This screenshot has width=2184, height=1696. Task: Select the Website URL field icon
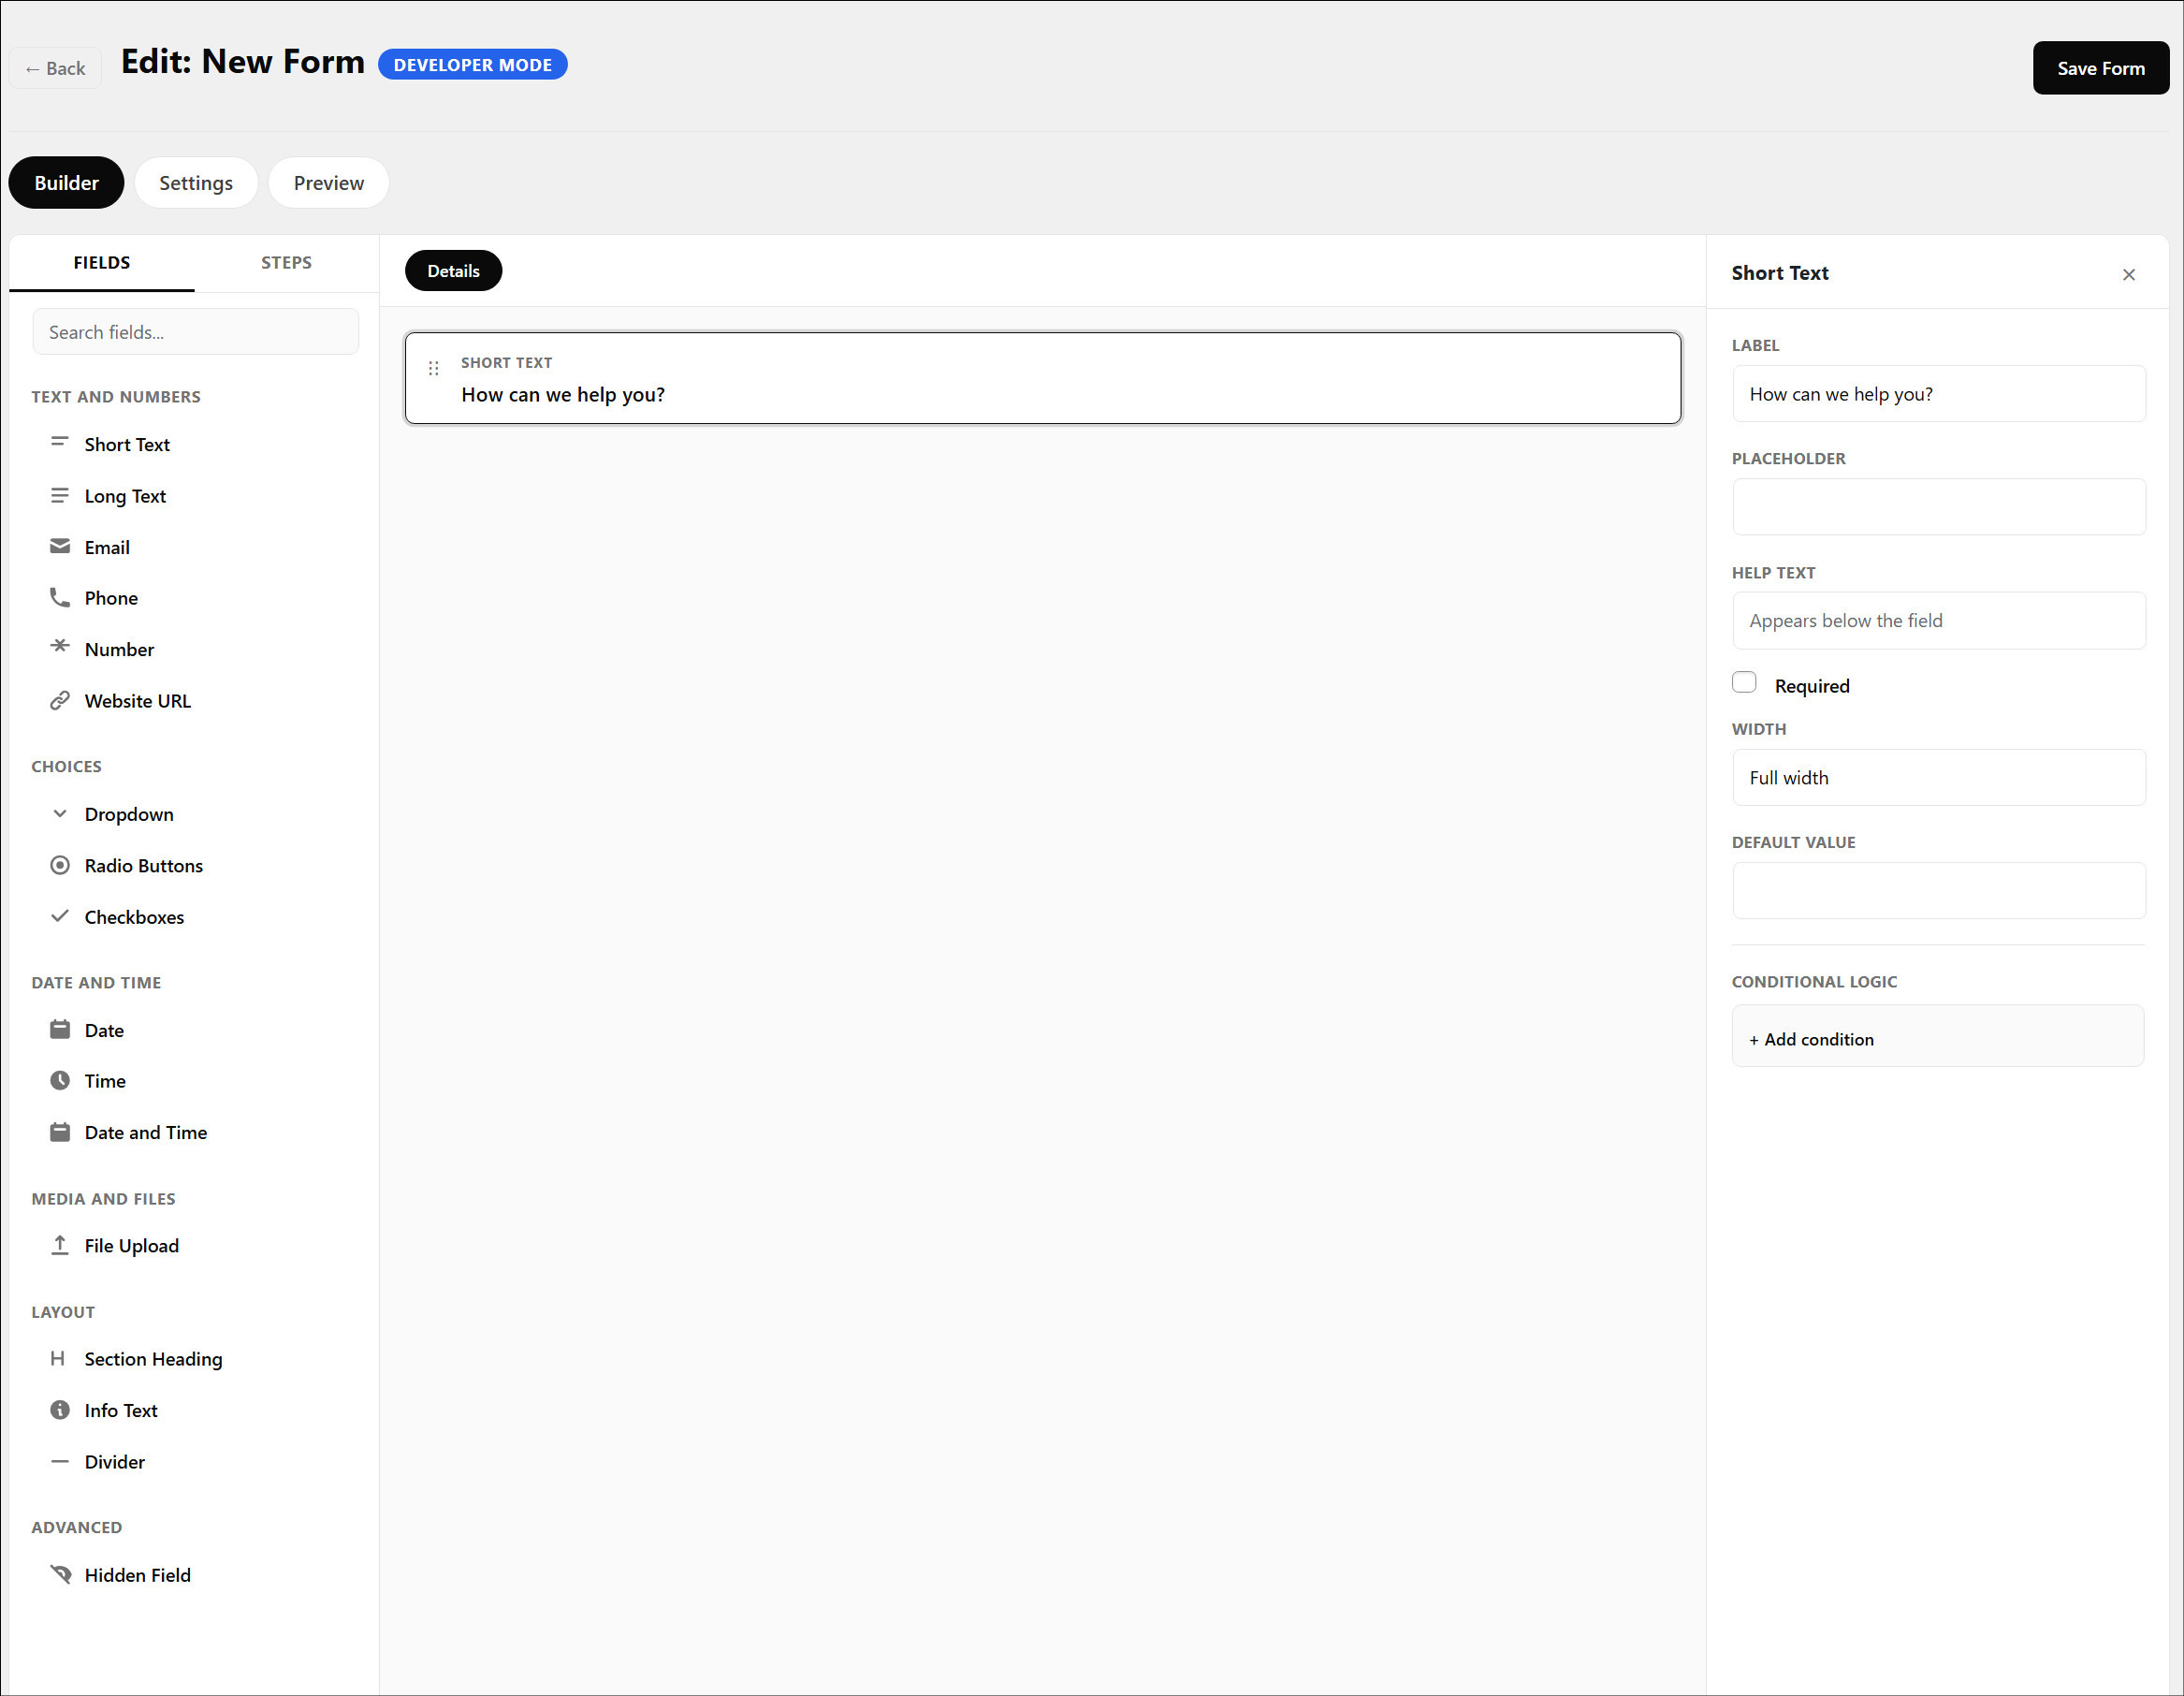60,700
